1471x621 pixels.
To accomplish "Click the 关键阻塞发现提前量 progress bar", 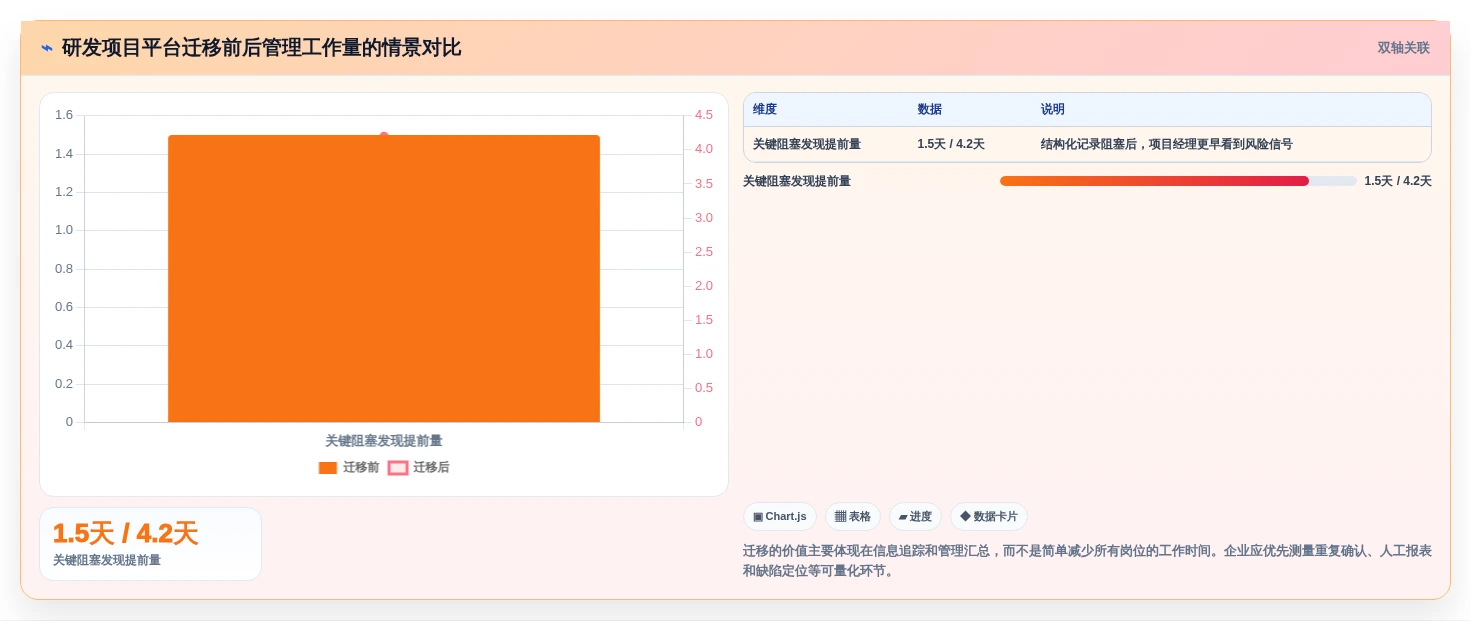I will coord(1178,181).
